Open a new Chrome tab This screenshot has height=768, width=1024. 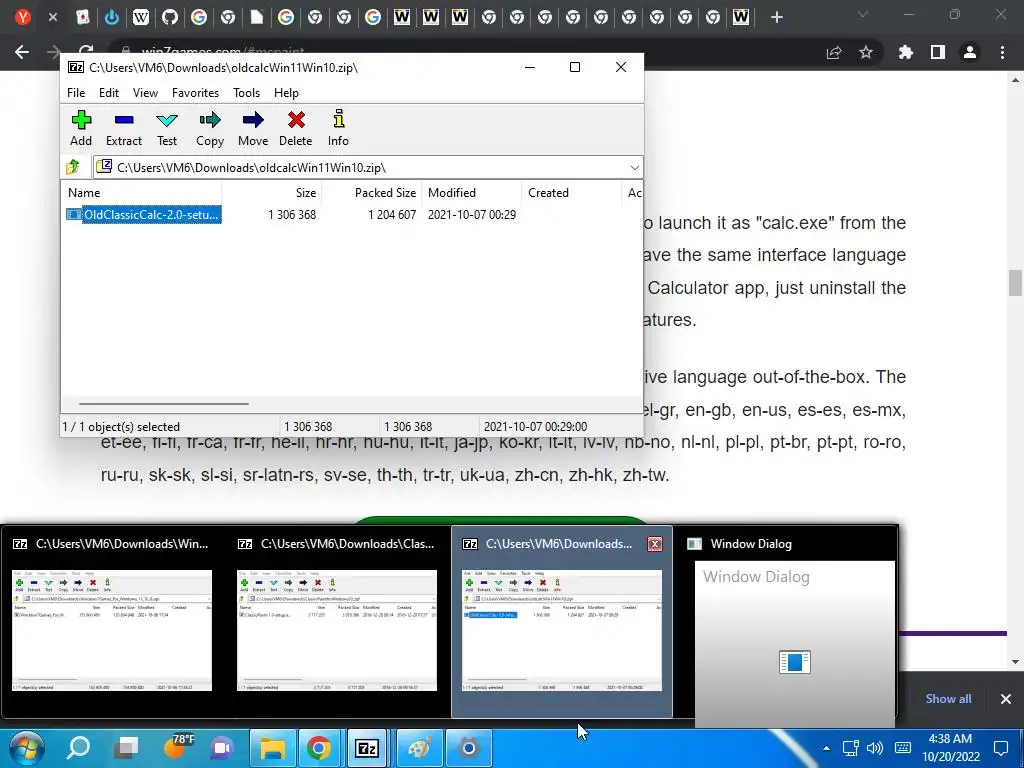click(776, 18)
